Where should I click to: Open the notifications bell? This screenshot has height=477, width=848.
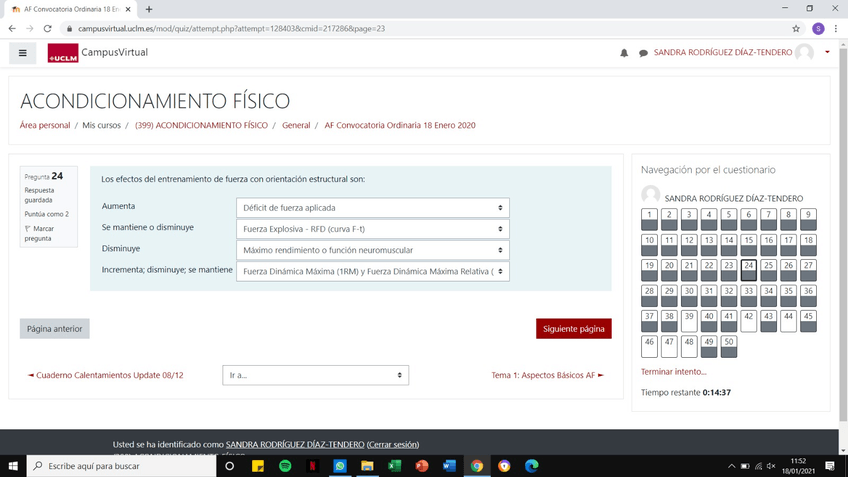(x=624, y=53)
